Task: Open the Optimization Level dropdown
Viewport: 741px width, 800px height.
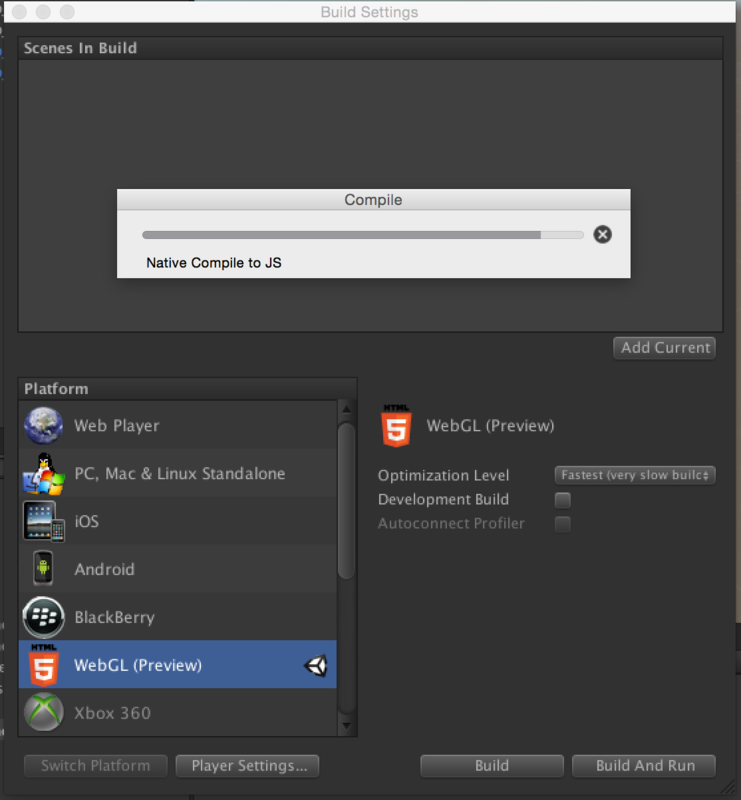Action: [635, 475]
